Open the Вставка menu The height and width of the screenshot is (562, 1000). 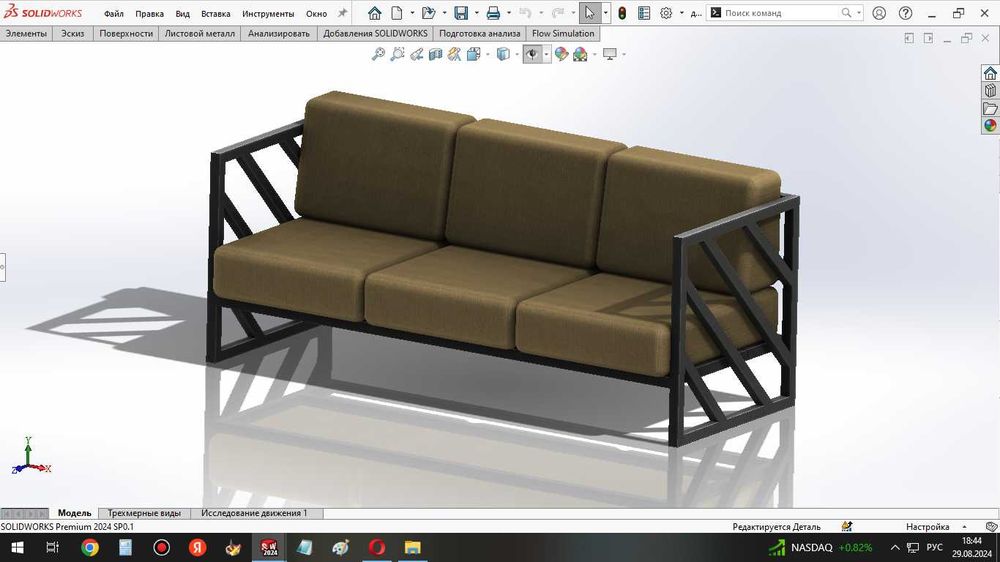(x=216, y=13)
